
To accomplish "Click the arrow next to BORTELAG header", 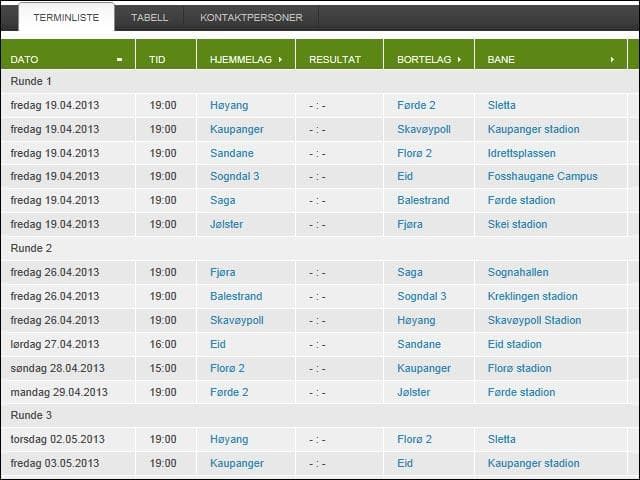I will pos(461,60).
